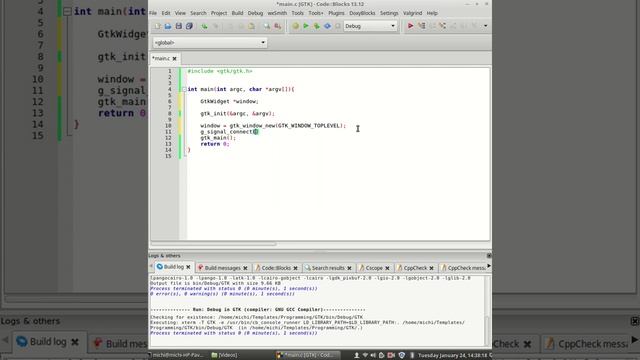Switch to the Cscope tab
Viewport: 640px width, 360px height.
[374, 268]
